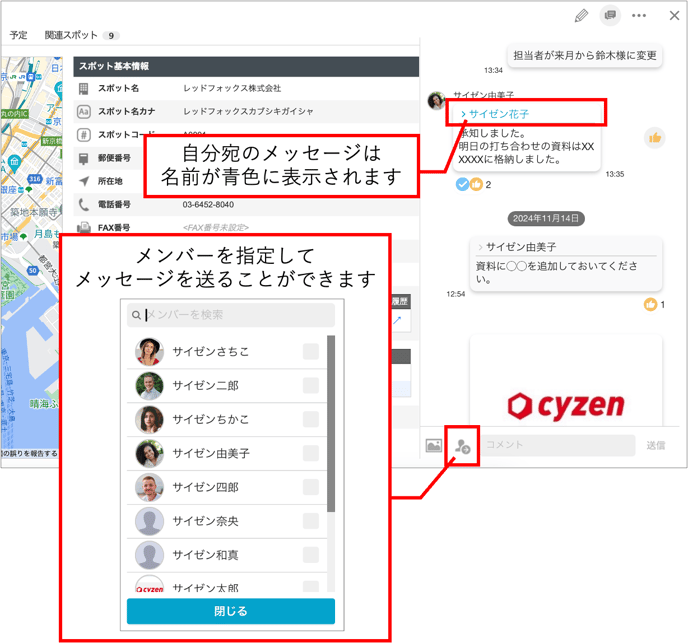
Task: Check the box for サイゼン二郎
Action: 311,385
